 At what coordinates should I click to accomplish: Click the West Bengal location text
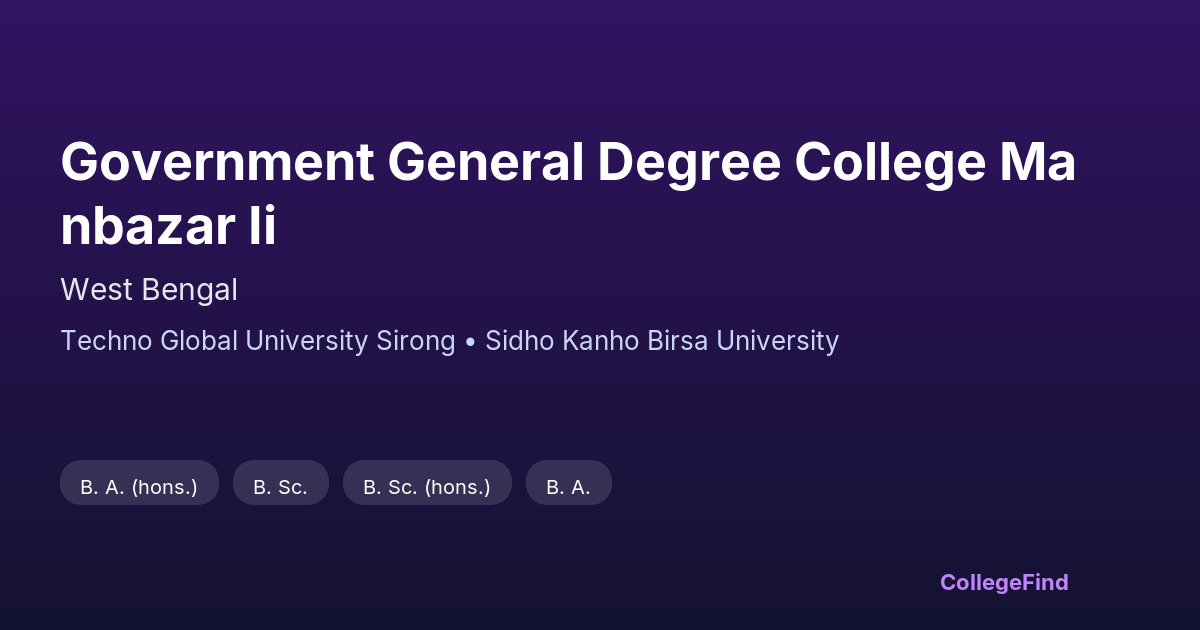tap(149, 290)
